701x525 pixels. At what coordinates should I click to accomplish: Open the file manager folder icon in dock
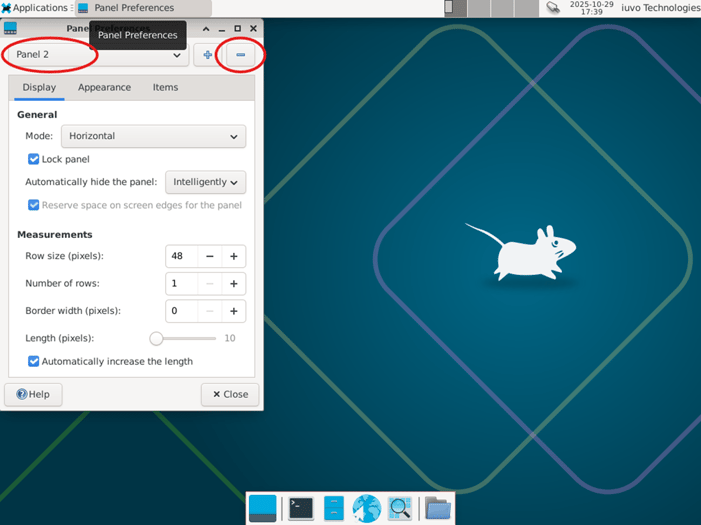point(437,508)
